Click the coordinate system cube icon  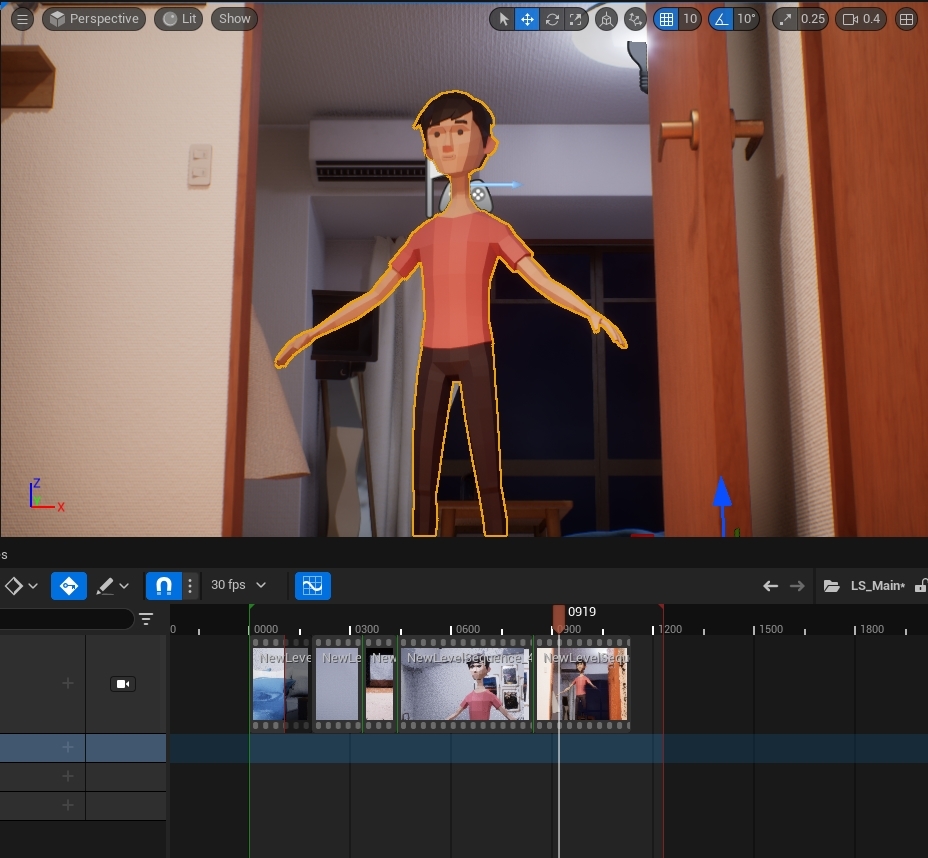tap(606, 19)
